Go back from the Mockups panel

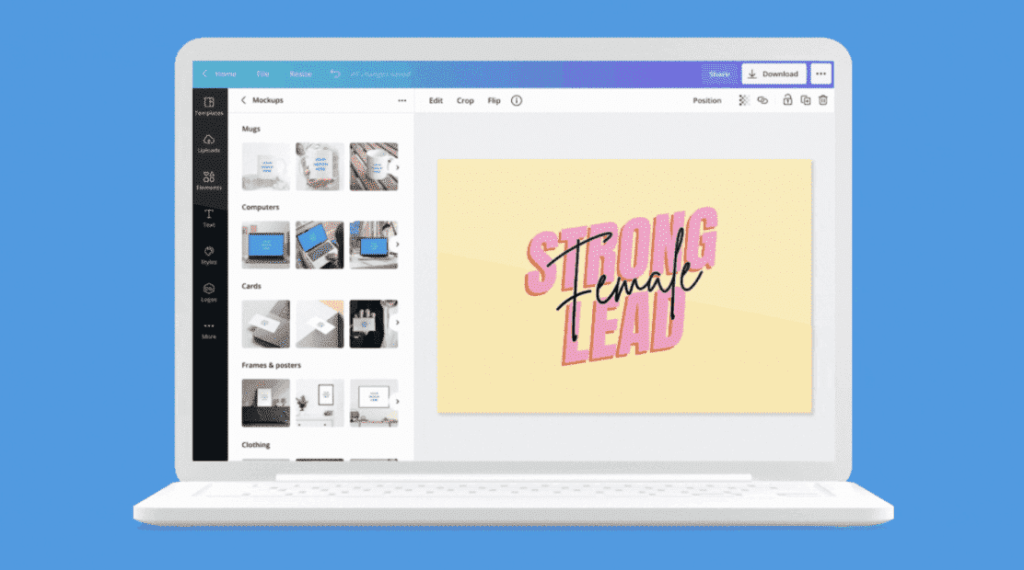coord(244,100)
